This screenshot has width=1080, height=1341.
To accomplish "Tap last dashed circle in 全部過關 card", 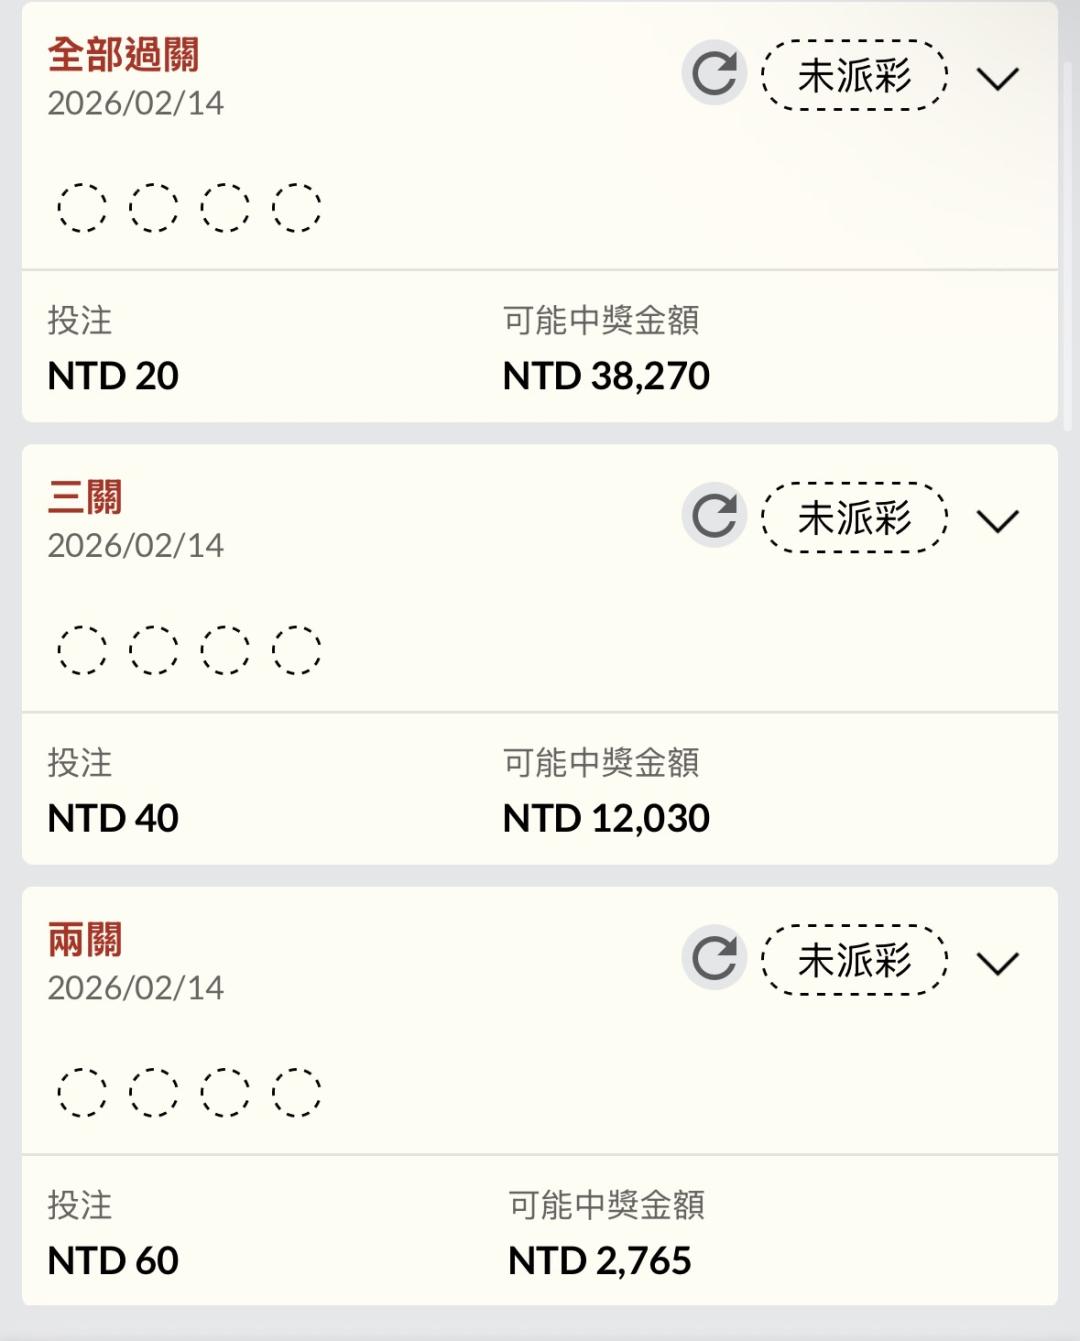I will click(297, 208).
